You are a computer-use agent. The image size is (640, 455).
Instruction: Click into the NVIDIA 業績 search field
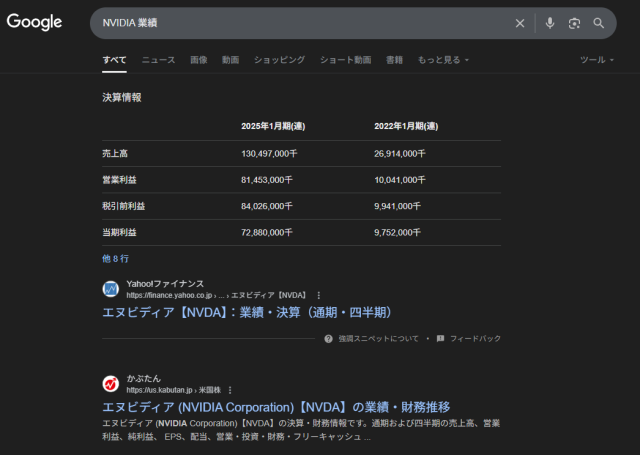pos(300,23)
